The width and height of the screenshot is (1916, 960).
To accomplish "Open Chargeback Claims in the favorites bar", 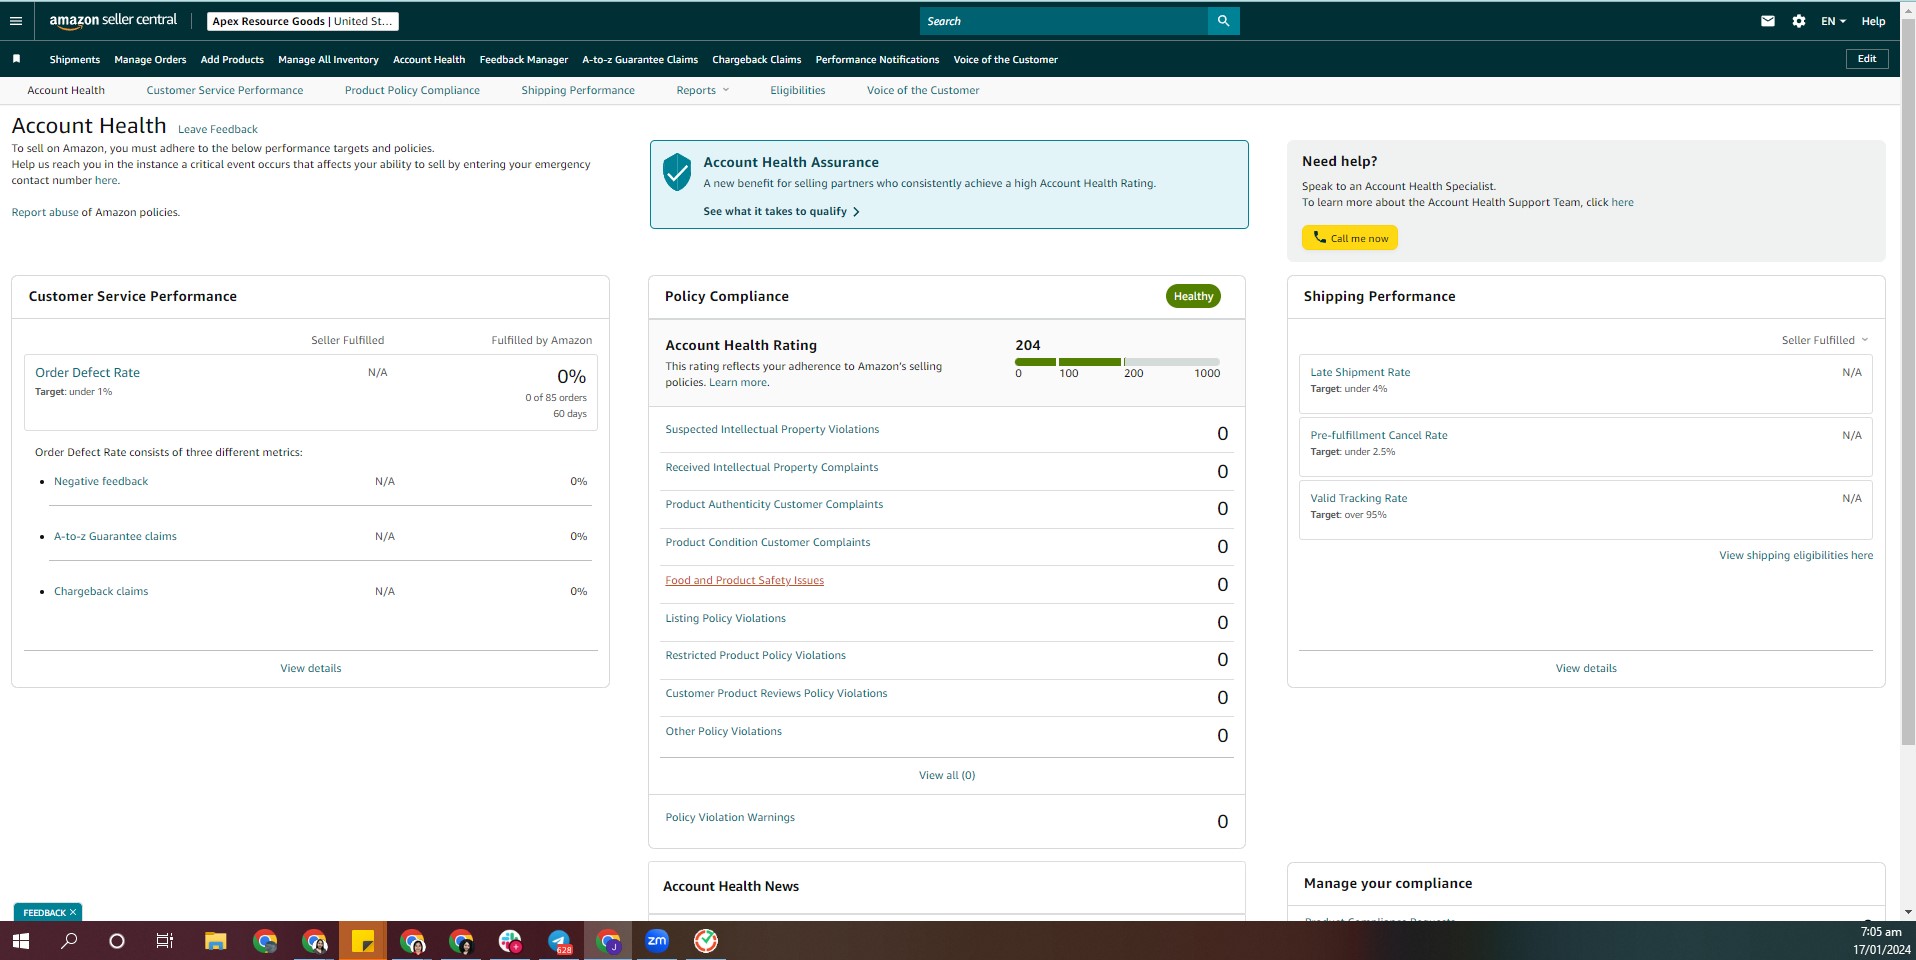I will (757, 59).
